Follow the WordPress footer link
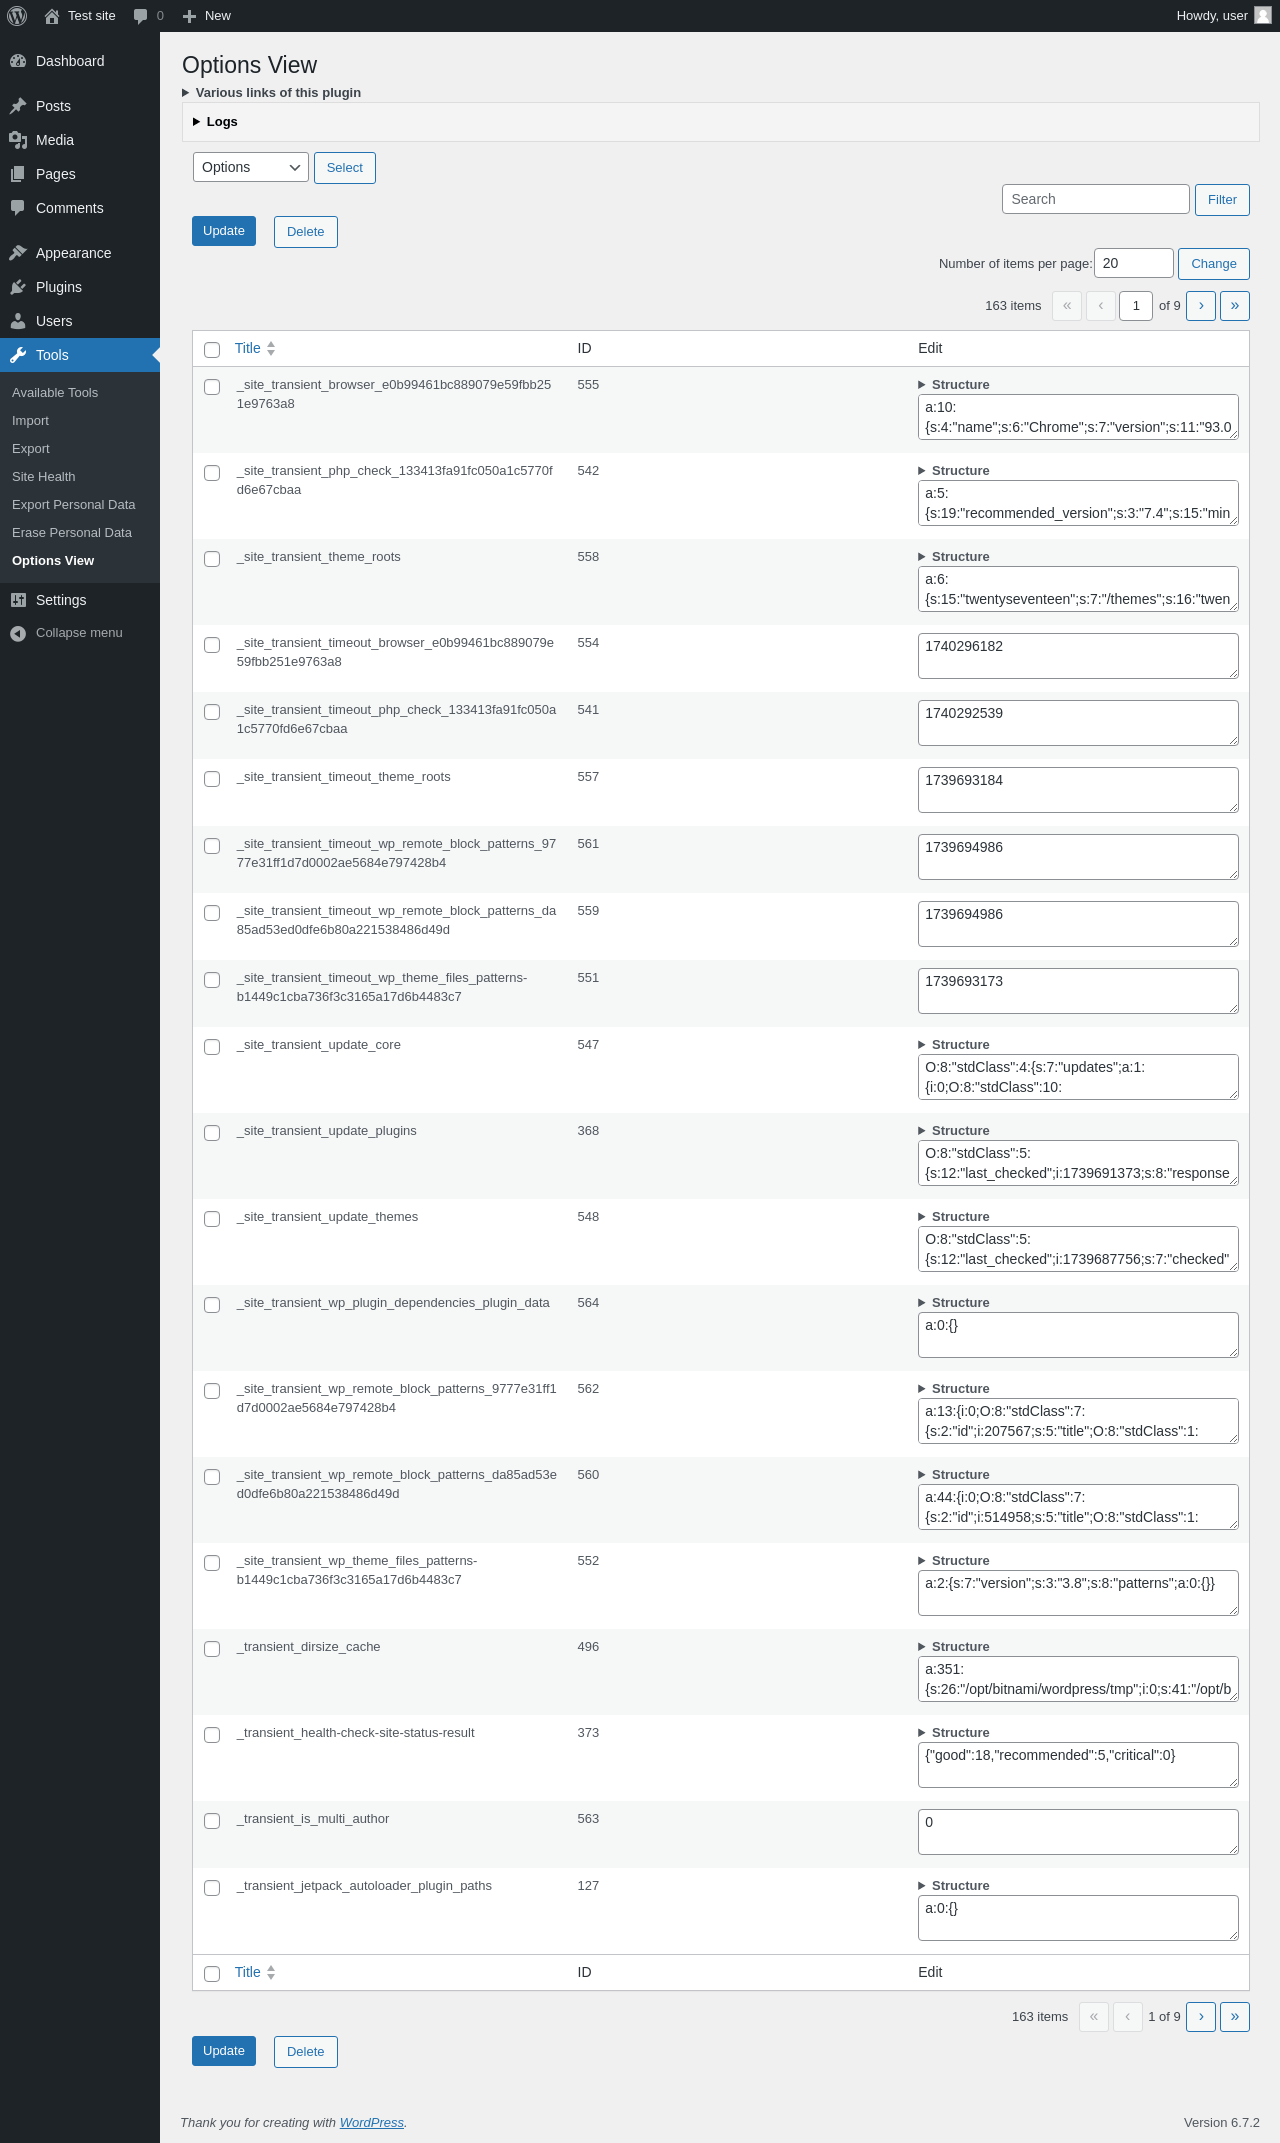Viewport: 1280px width, 2143px height. click(x=372, y=2122)
